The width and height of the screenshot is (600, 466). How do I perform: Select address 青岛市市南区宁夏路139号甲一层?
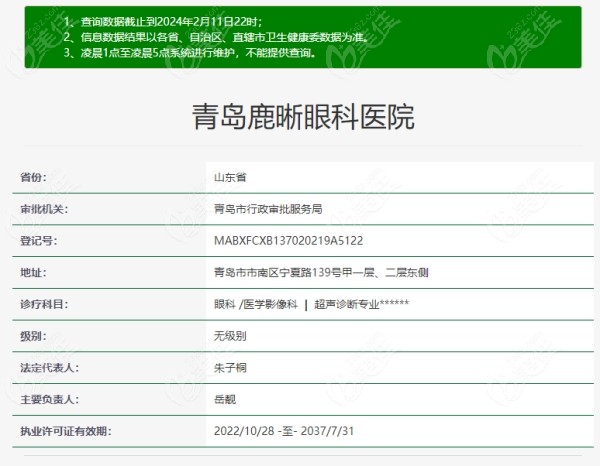[x=294, y=272]
